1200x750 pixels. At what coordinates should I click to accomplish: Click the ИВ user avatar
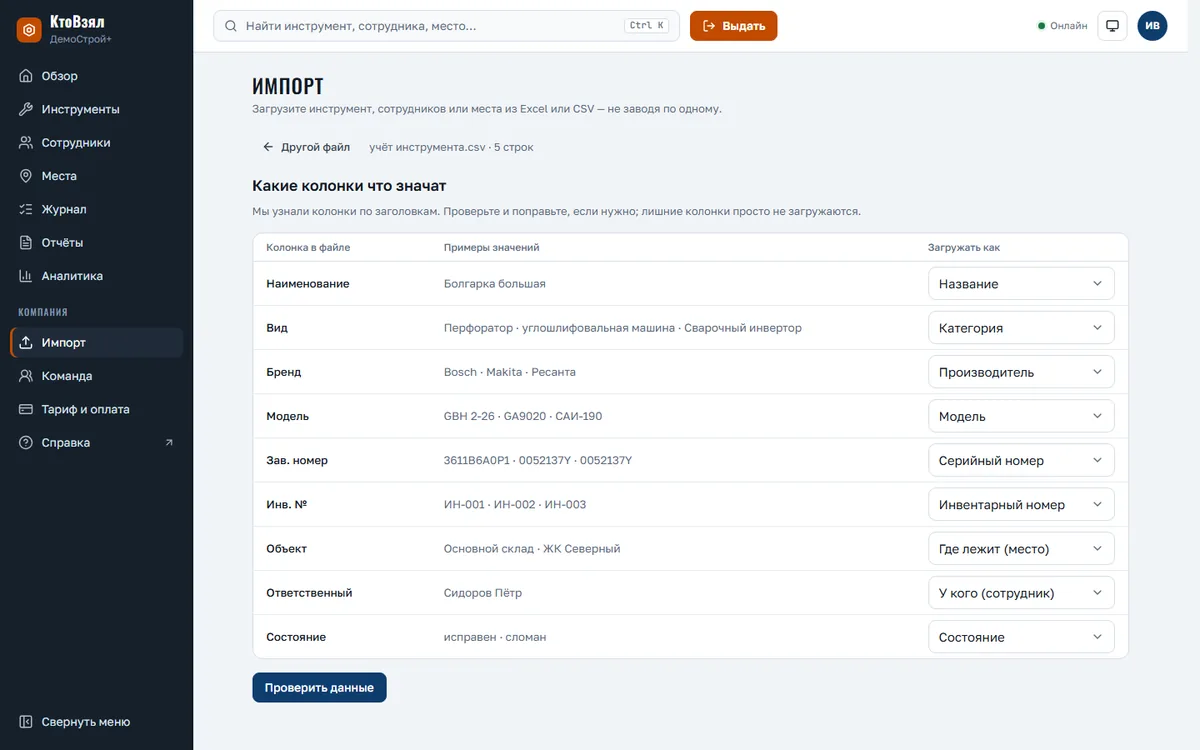click(x=1152, y=26)
